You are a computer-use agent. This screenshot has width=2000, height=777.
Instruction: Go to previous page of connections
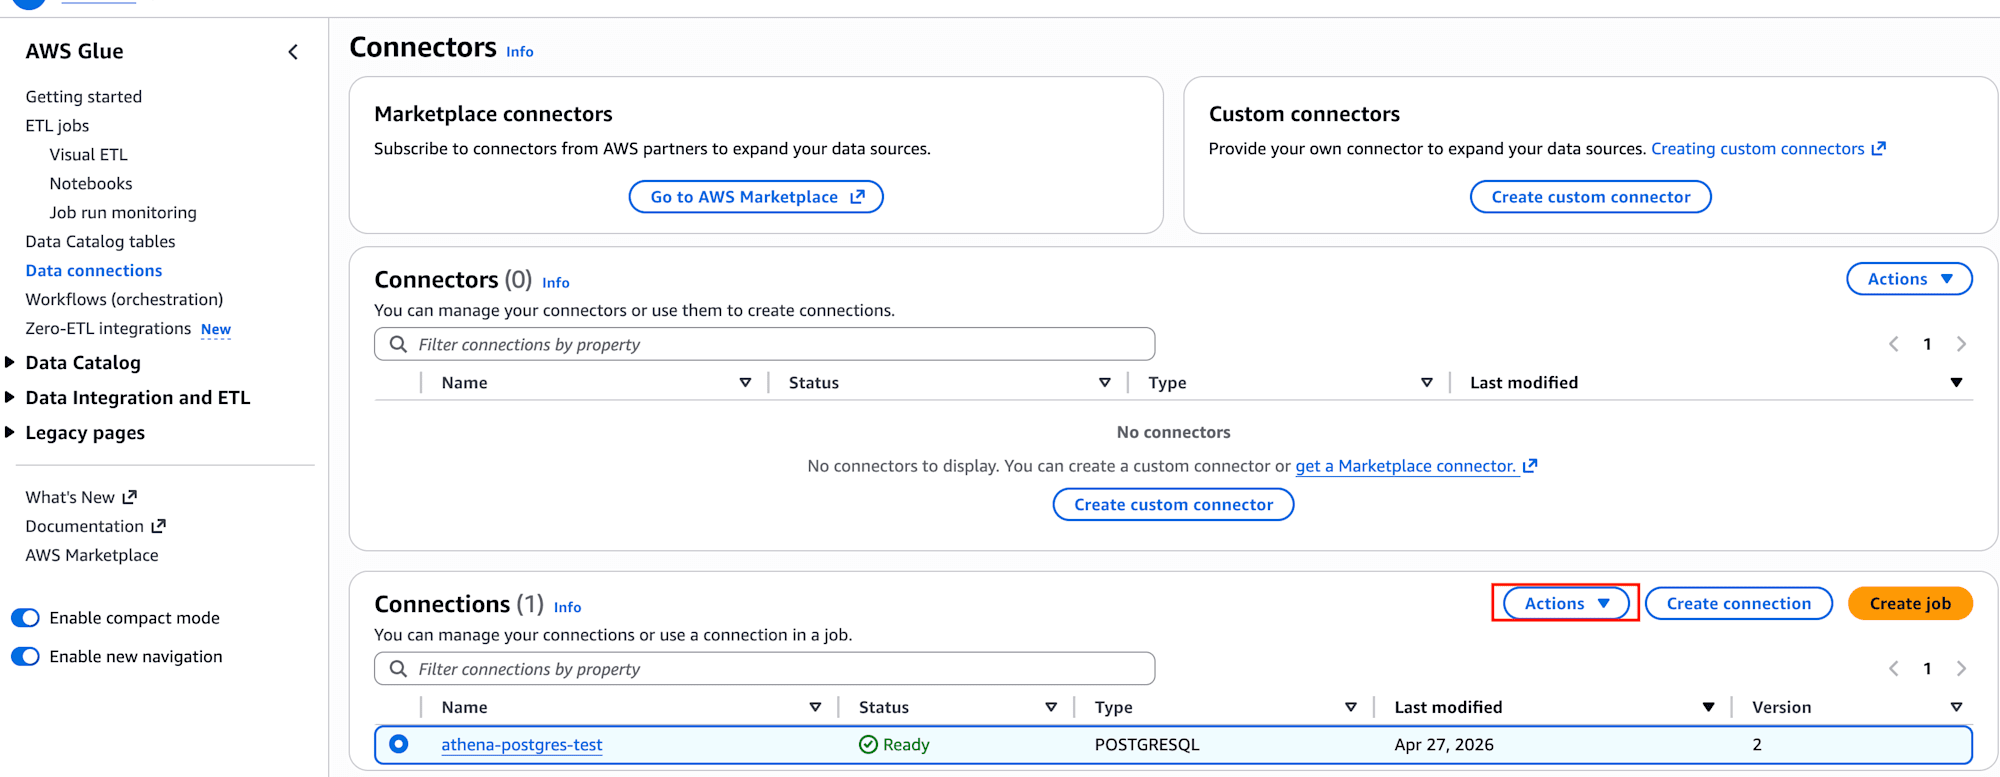coord(1893,669)
